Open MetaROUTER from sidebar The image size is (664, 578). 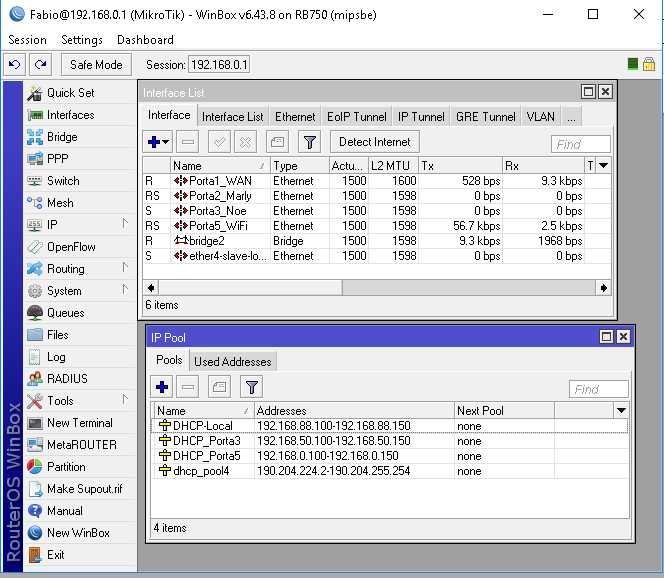(80, 445)
